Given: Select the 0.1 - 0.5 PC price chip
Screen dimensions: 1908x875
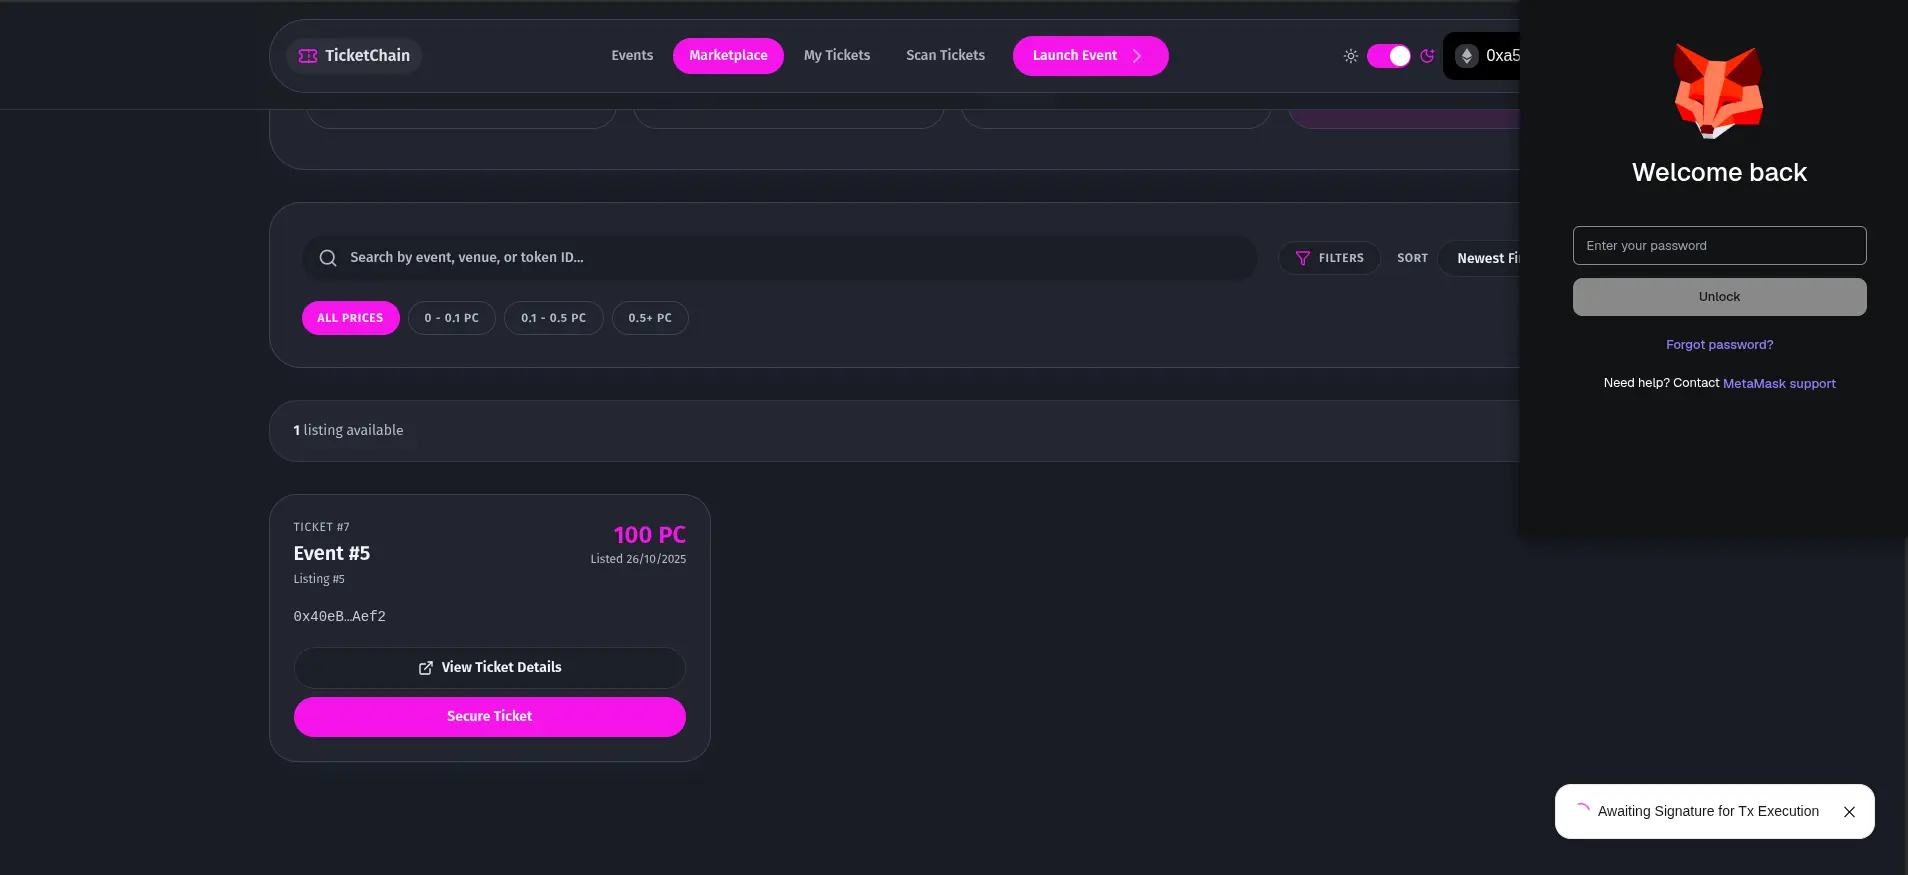Looking at the screenshot, I should tap(553, 318).
